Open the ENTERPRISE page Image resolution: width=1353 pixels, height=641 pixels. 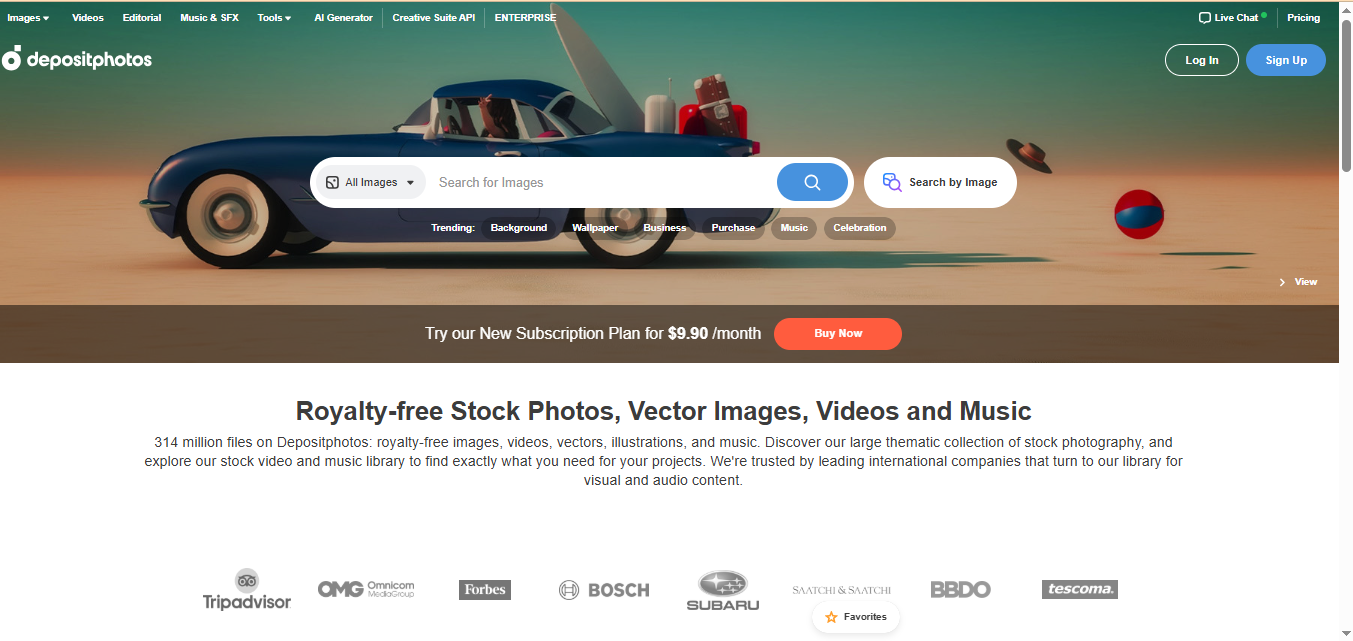[525, 18]
